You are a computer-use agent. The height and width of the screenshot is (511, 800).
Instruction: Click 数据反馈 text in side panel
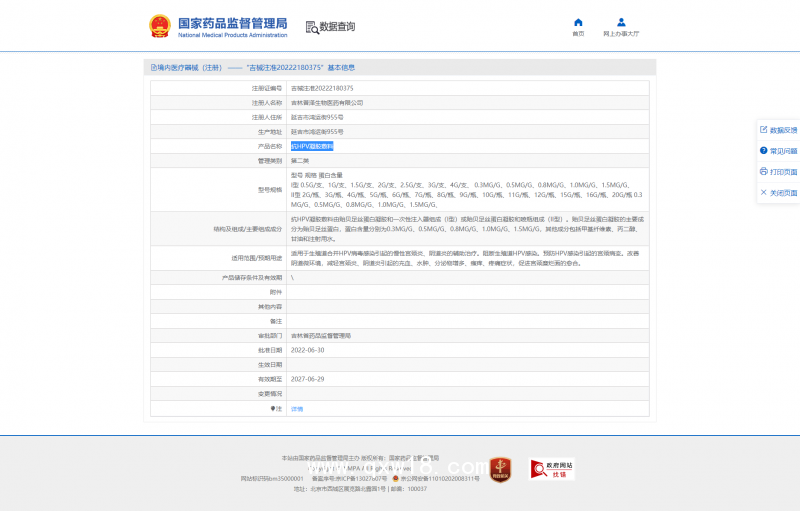(x=784, y=131)
